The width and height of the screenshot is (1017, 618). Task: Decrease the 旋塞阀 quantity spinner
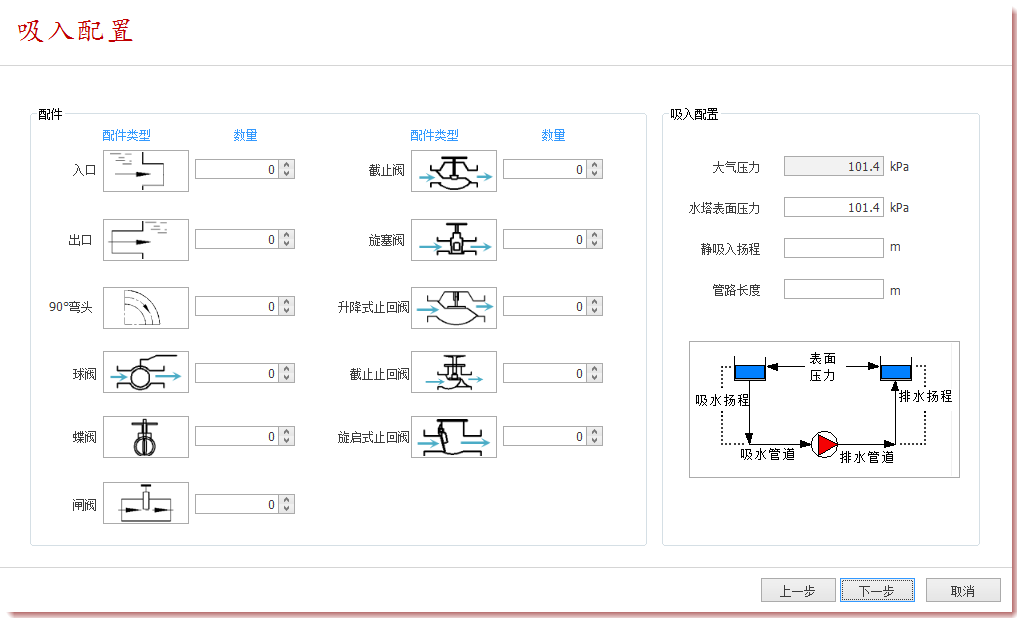point(595,244)
